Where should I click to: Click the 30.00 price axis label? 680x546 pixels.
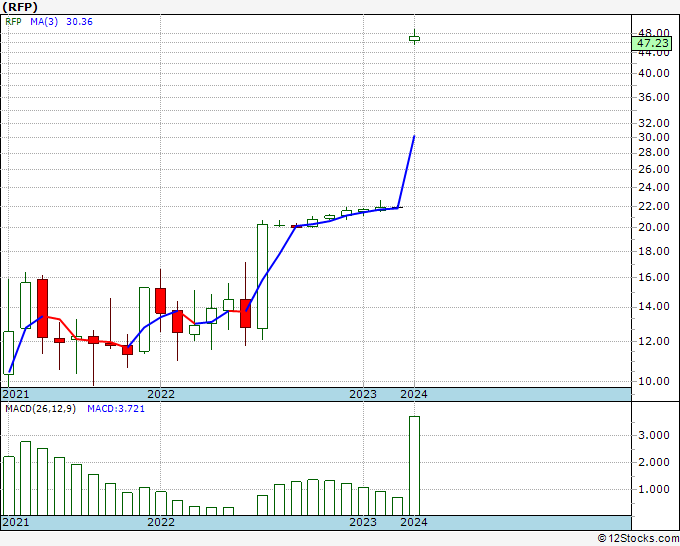(654, 137)
